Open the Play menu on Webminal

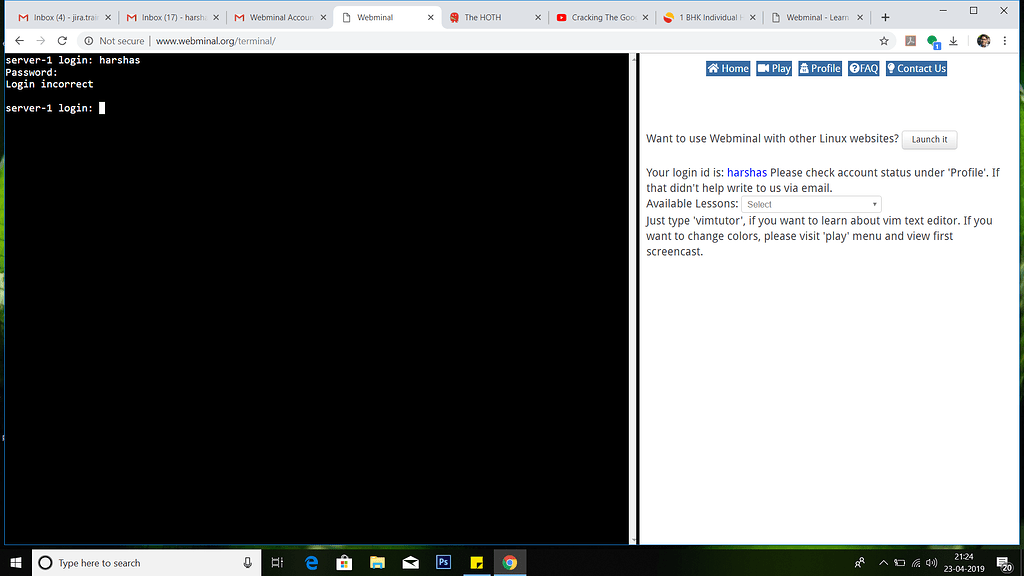coord(775,68)
